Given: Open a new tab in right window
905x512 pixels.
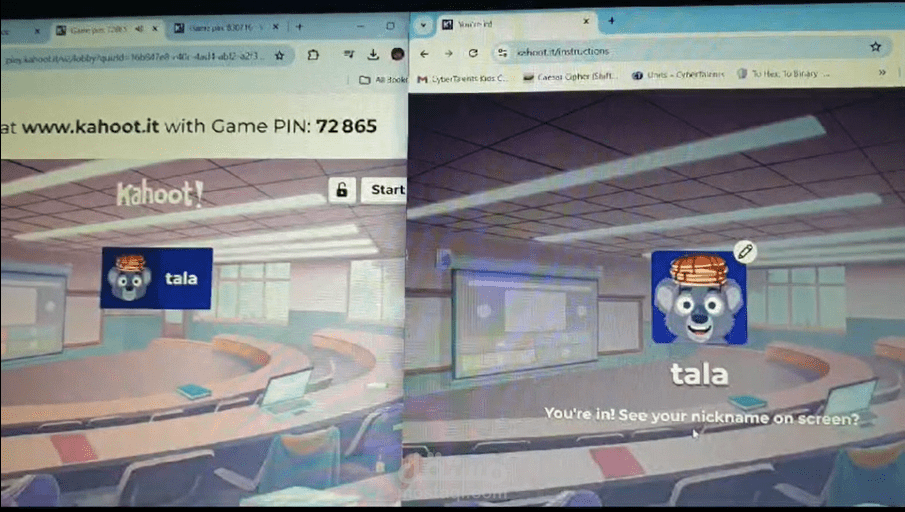Looking at the screenshot, I should coord(611,21).
